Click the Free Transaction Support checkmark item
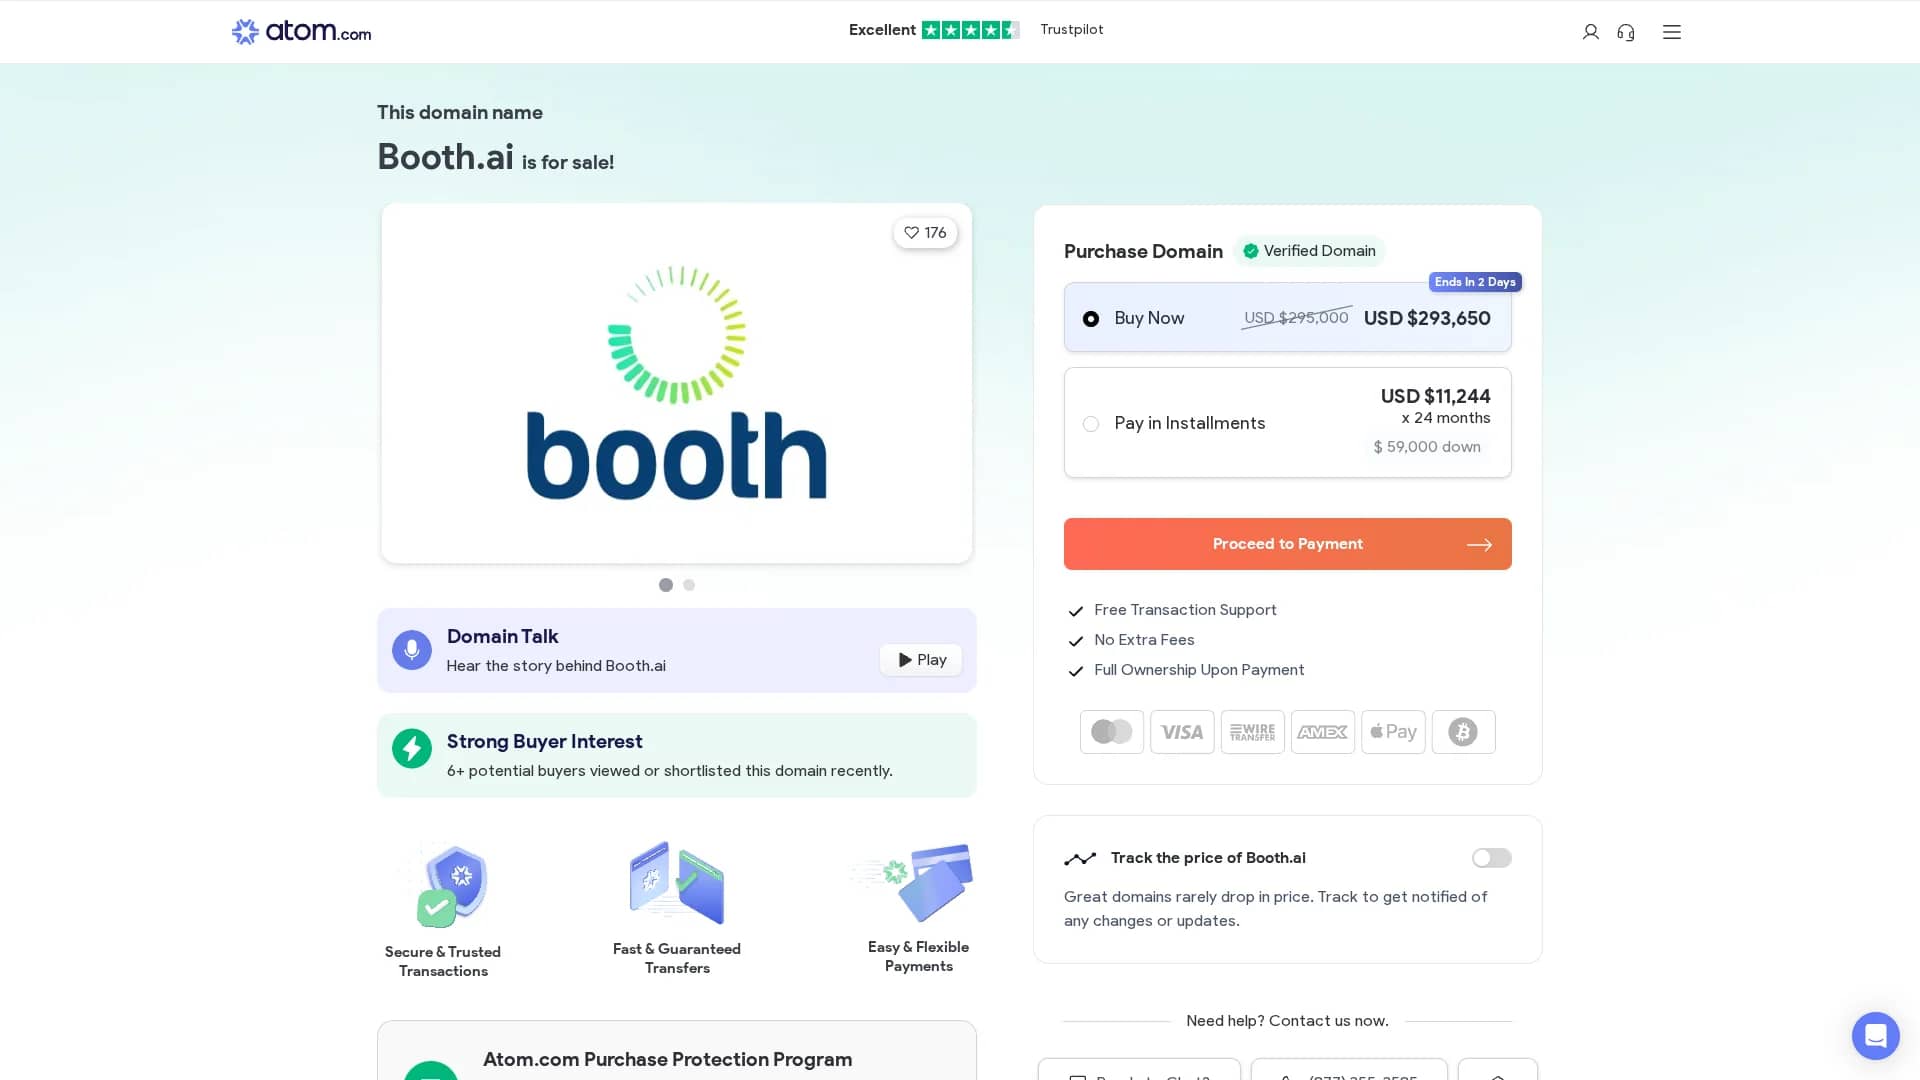The image size is (1920, 1080). pyautogui.click(x=1172, y=610)
